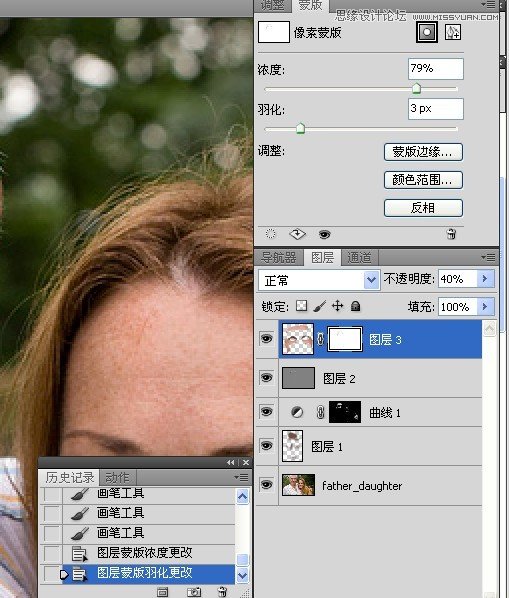Select father_daughter layer thumbnail

(x=299, y=485)
